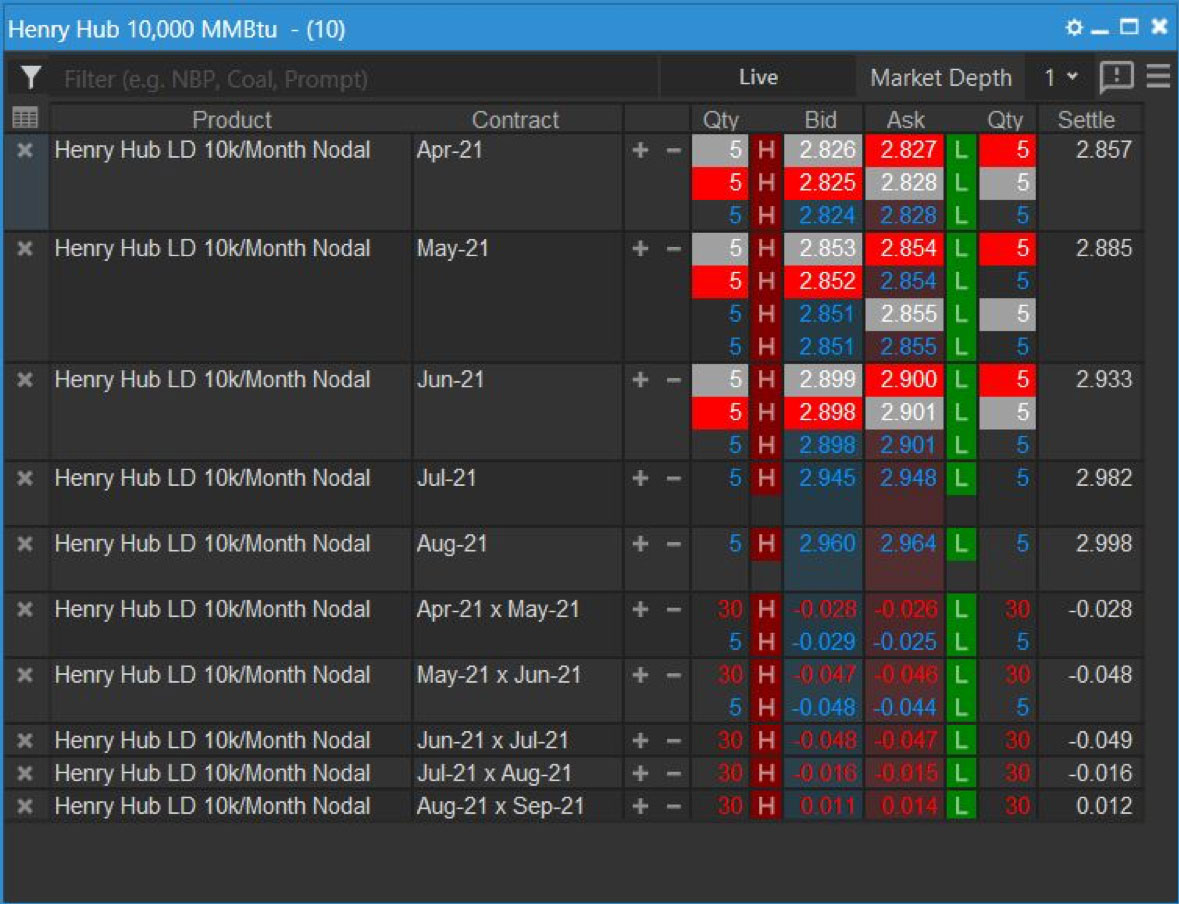Click the Bid column header
The image size is (1179, 904).
pyautogui.click(x=820, y=120)
